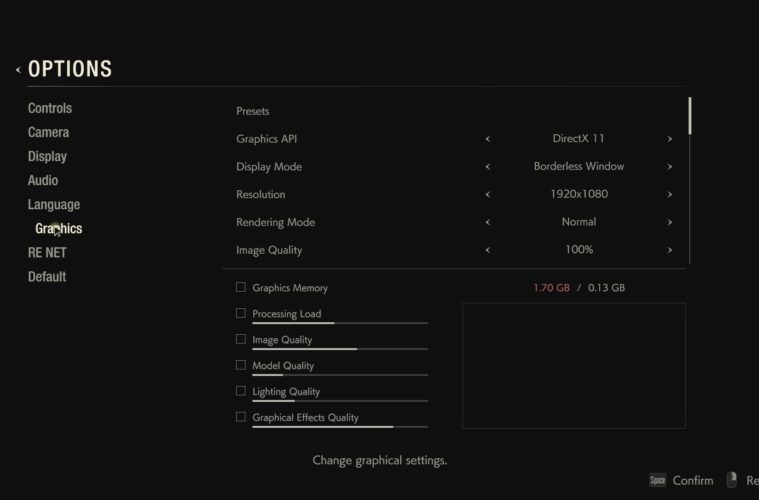Click the mouse icon at bottom right
Viewport: 759px width, 500px height.
pyautogui.click(x=732, y=480)
